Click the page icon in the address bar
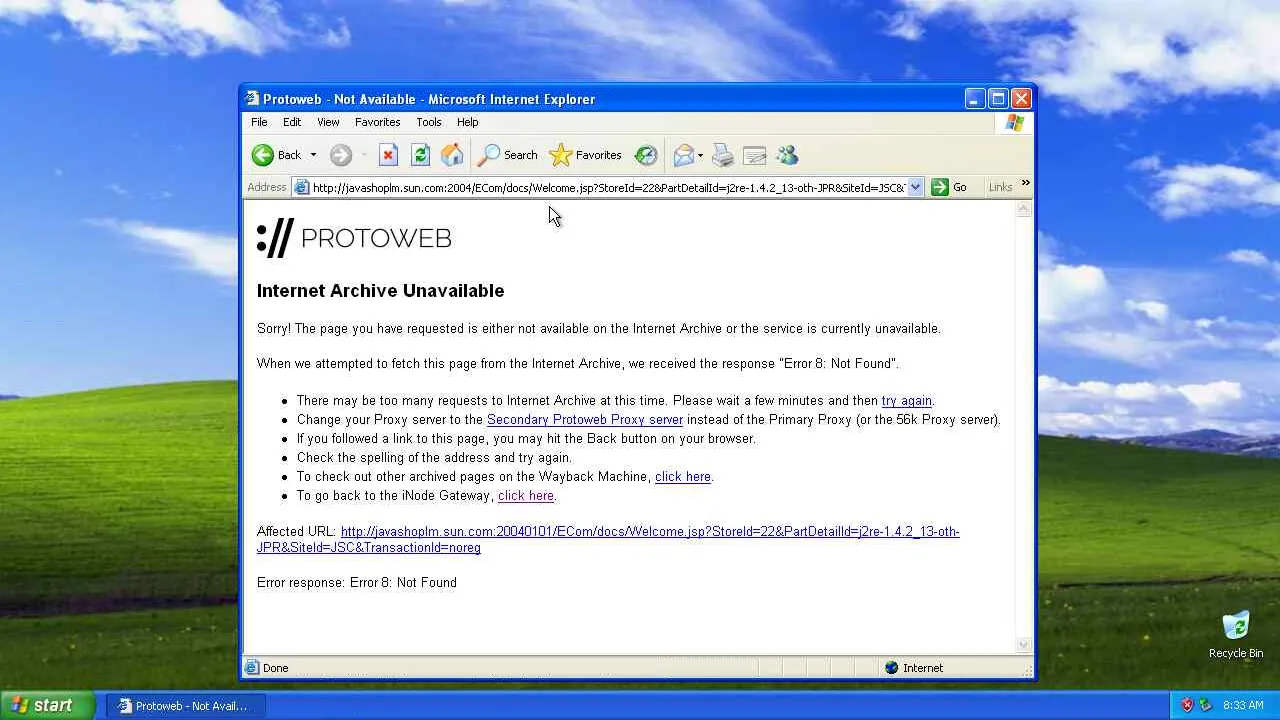The image size is (1280, 720). coord(301,187)
